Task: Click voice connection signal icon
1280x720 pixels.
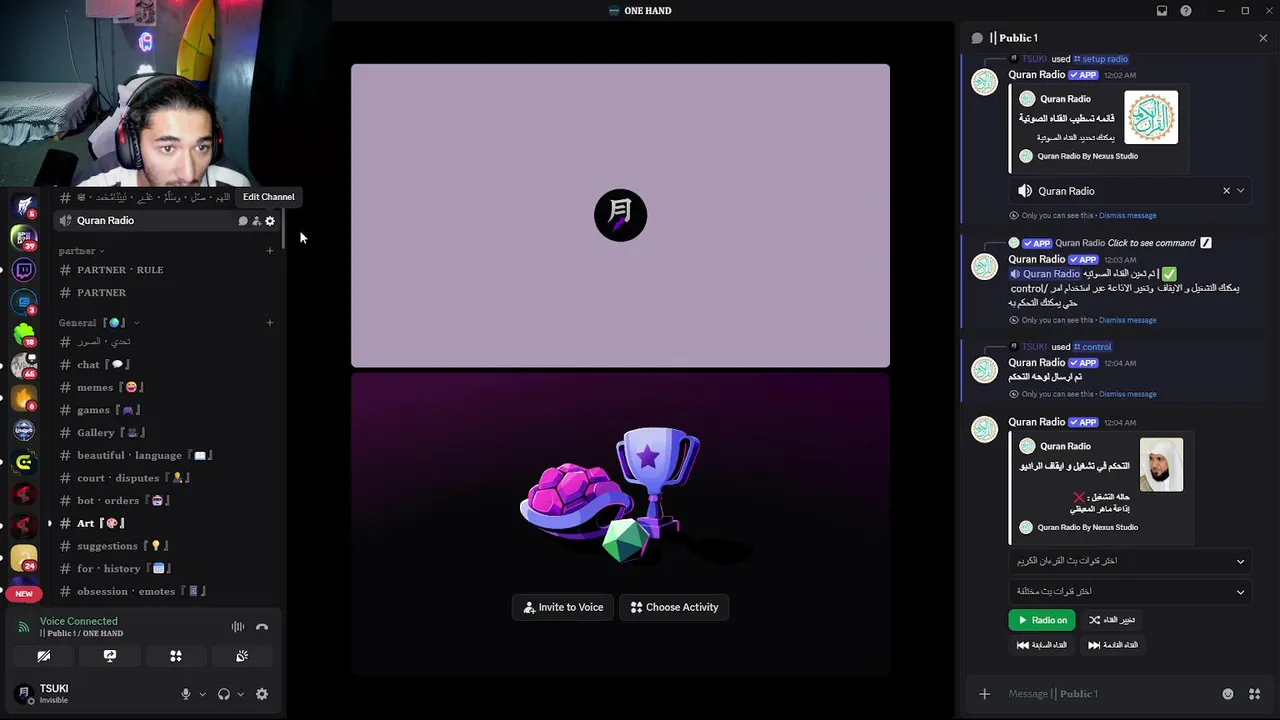Action: 24,627
